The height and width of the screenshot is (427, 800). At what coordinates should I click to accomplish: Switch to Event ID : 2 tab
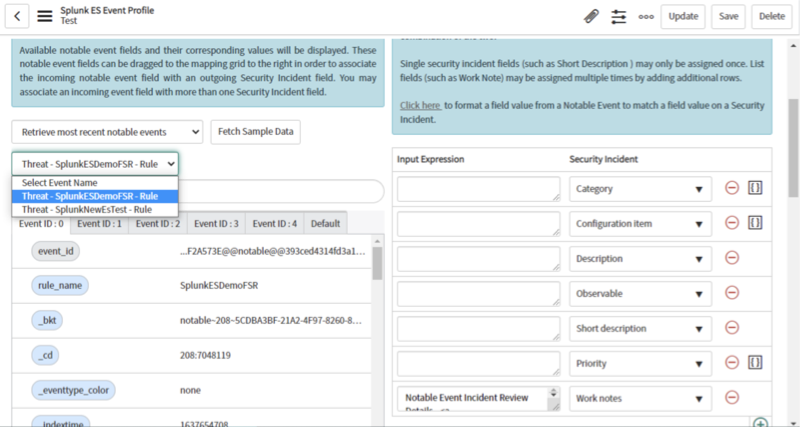[x=158, y=223]
